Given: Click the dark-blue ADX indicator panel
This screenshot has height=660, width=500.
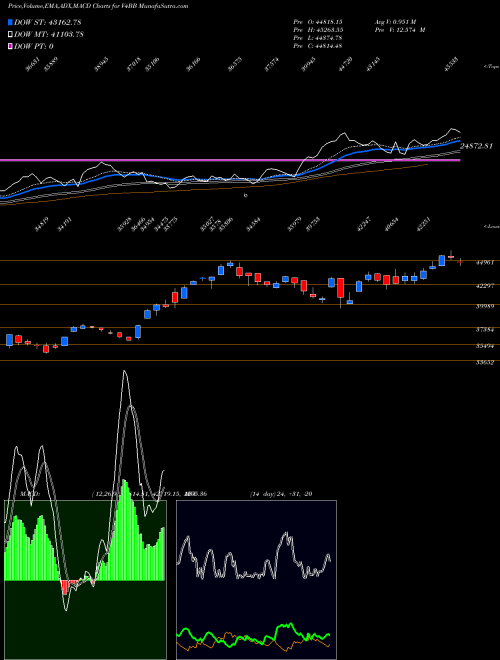Looking at the screenshot, I should (x=256, y=580).
